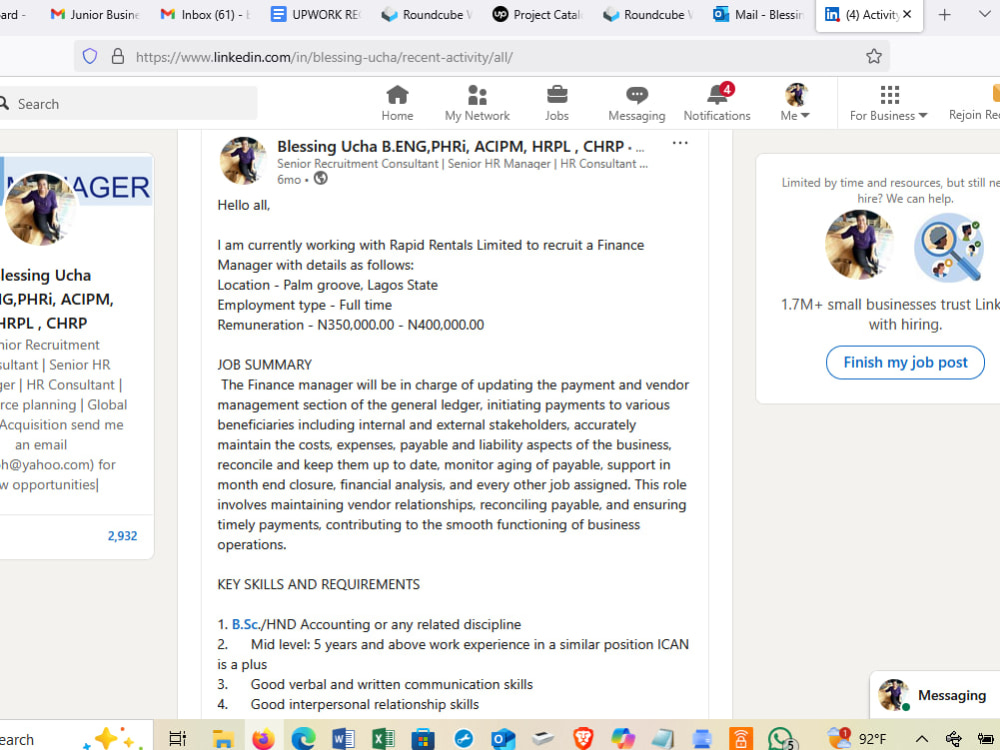Open the Messaging overlay at bottom
Viewport: 1000px width, 750px height.
point(935,695)
